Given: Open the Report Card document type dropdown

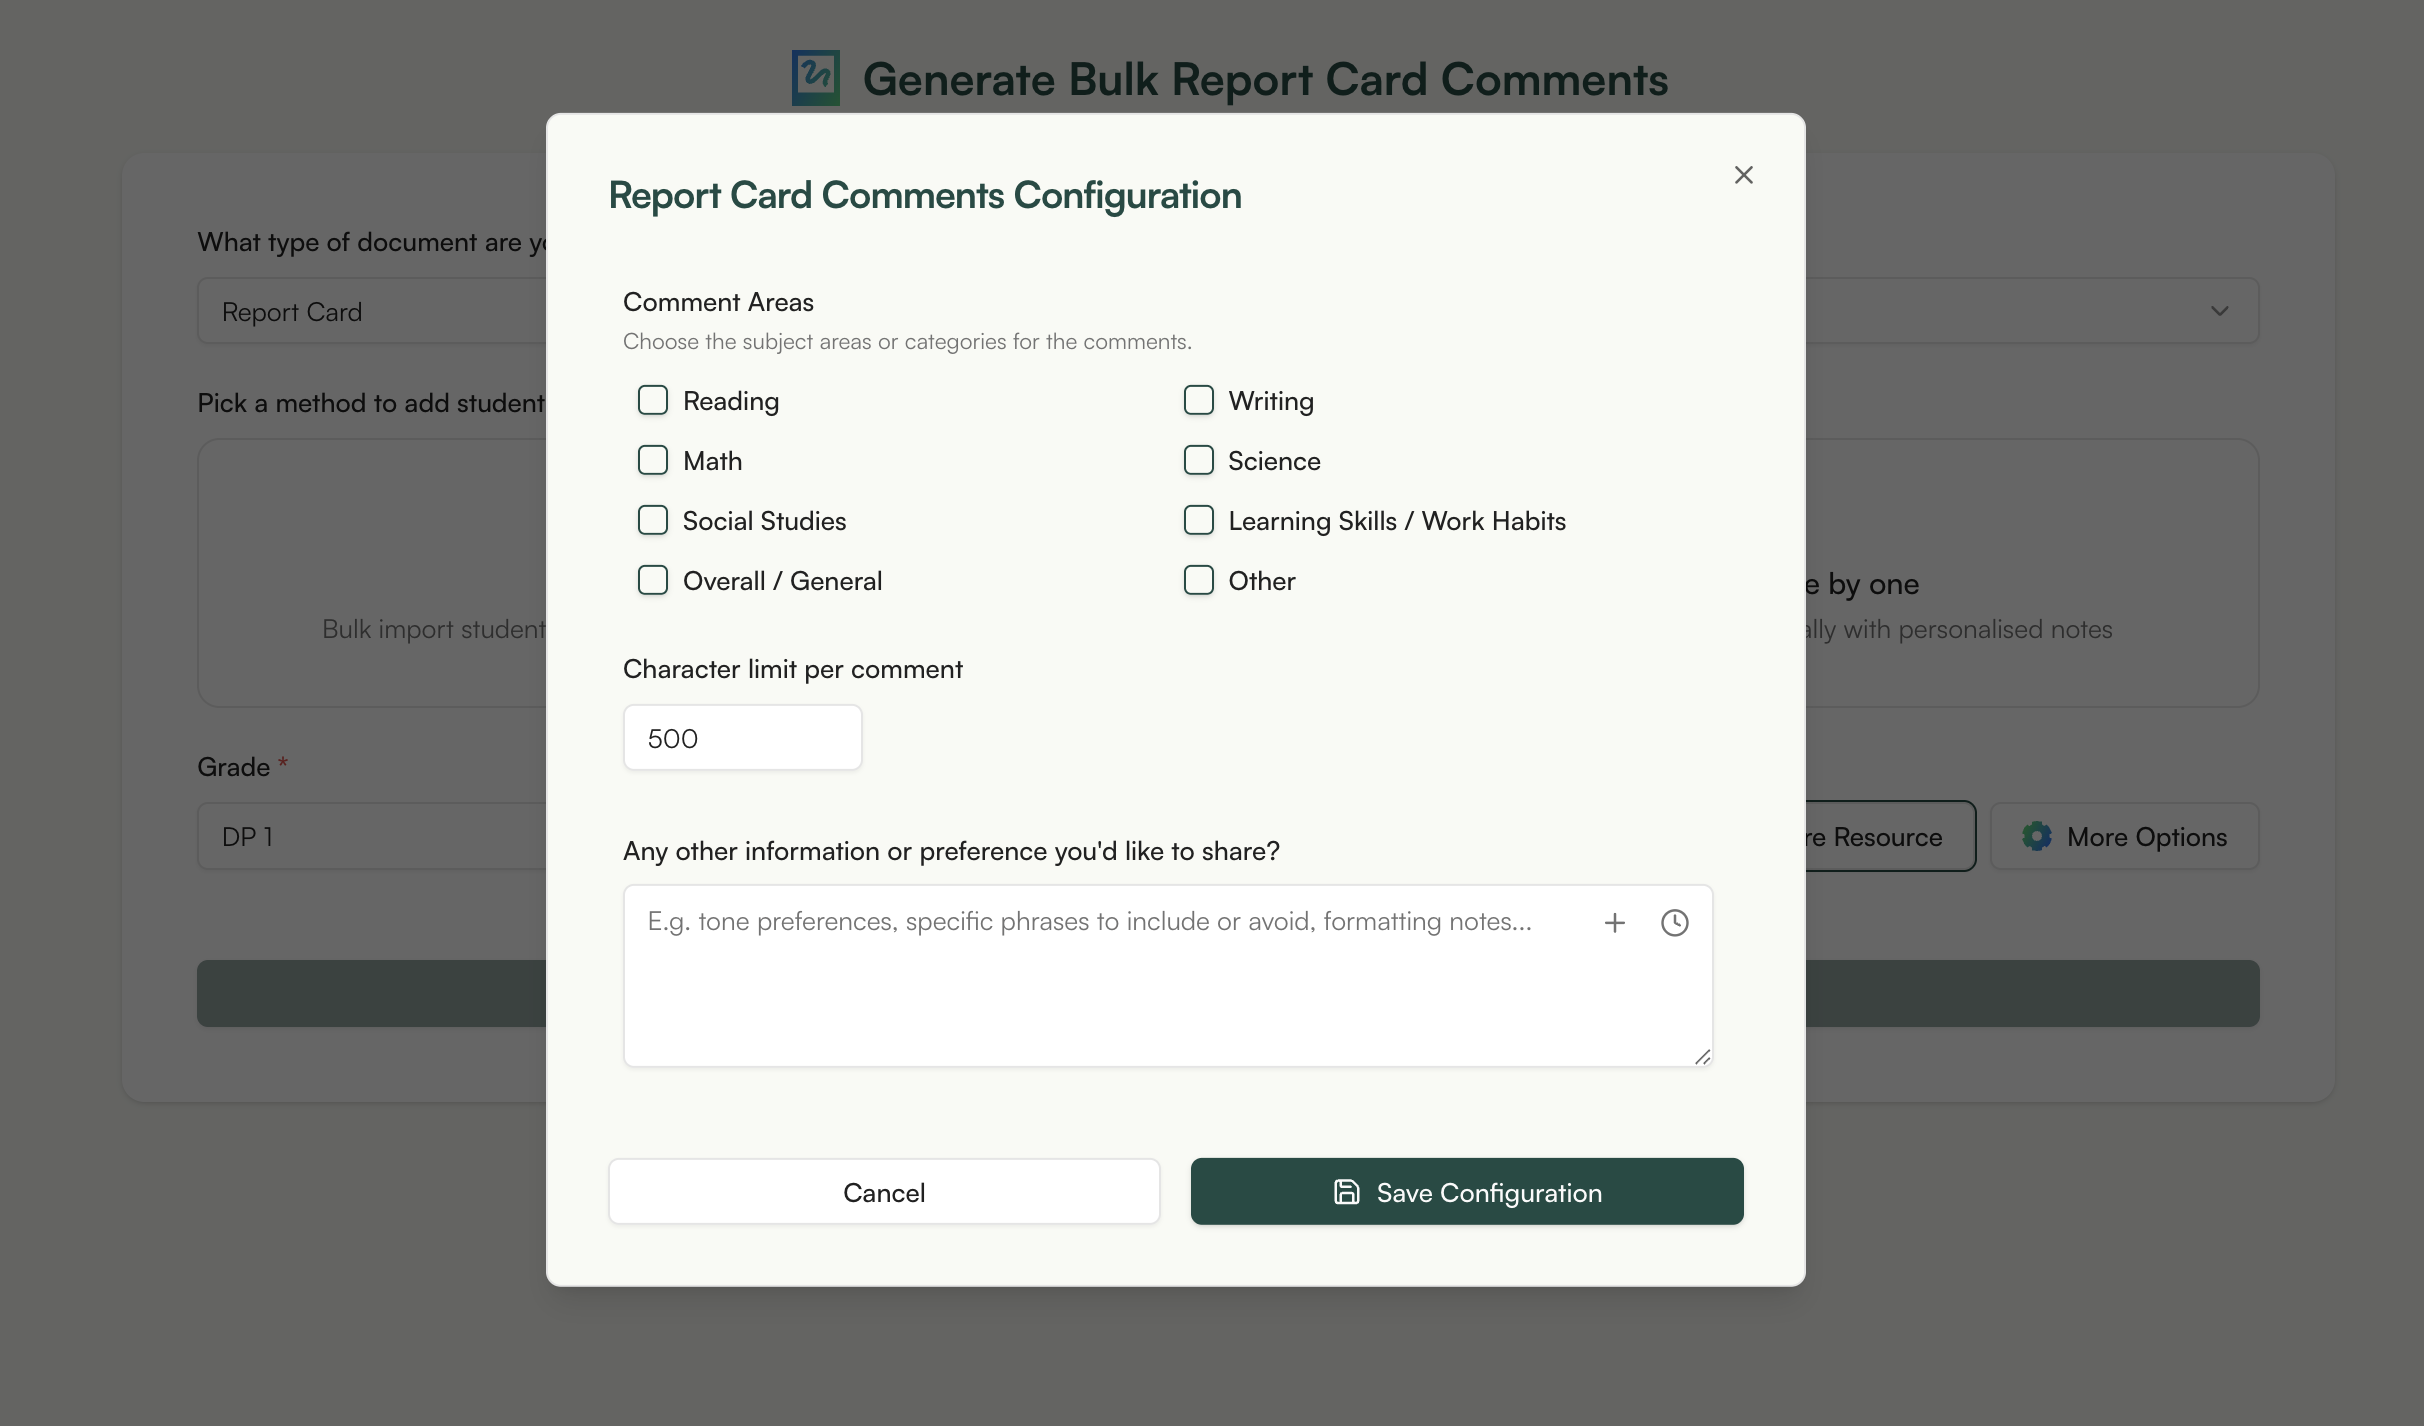Looking at the screenshot, I should coord(370,311).
